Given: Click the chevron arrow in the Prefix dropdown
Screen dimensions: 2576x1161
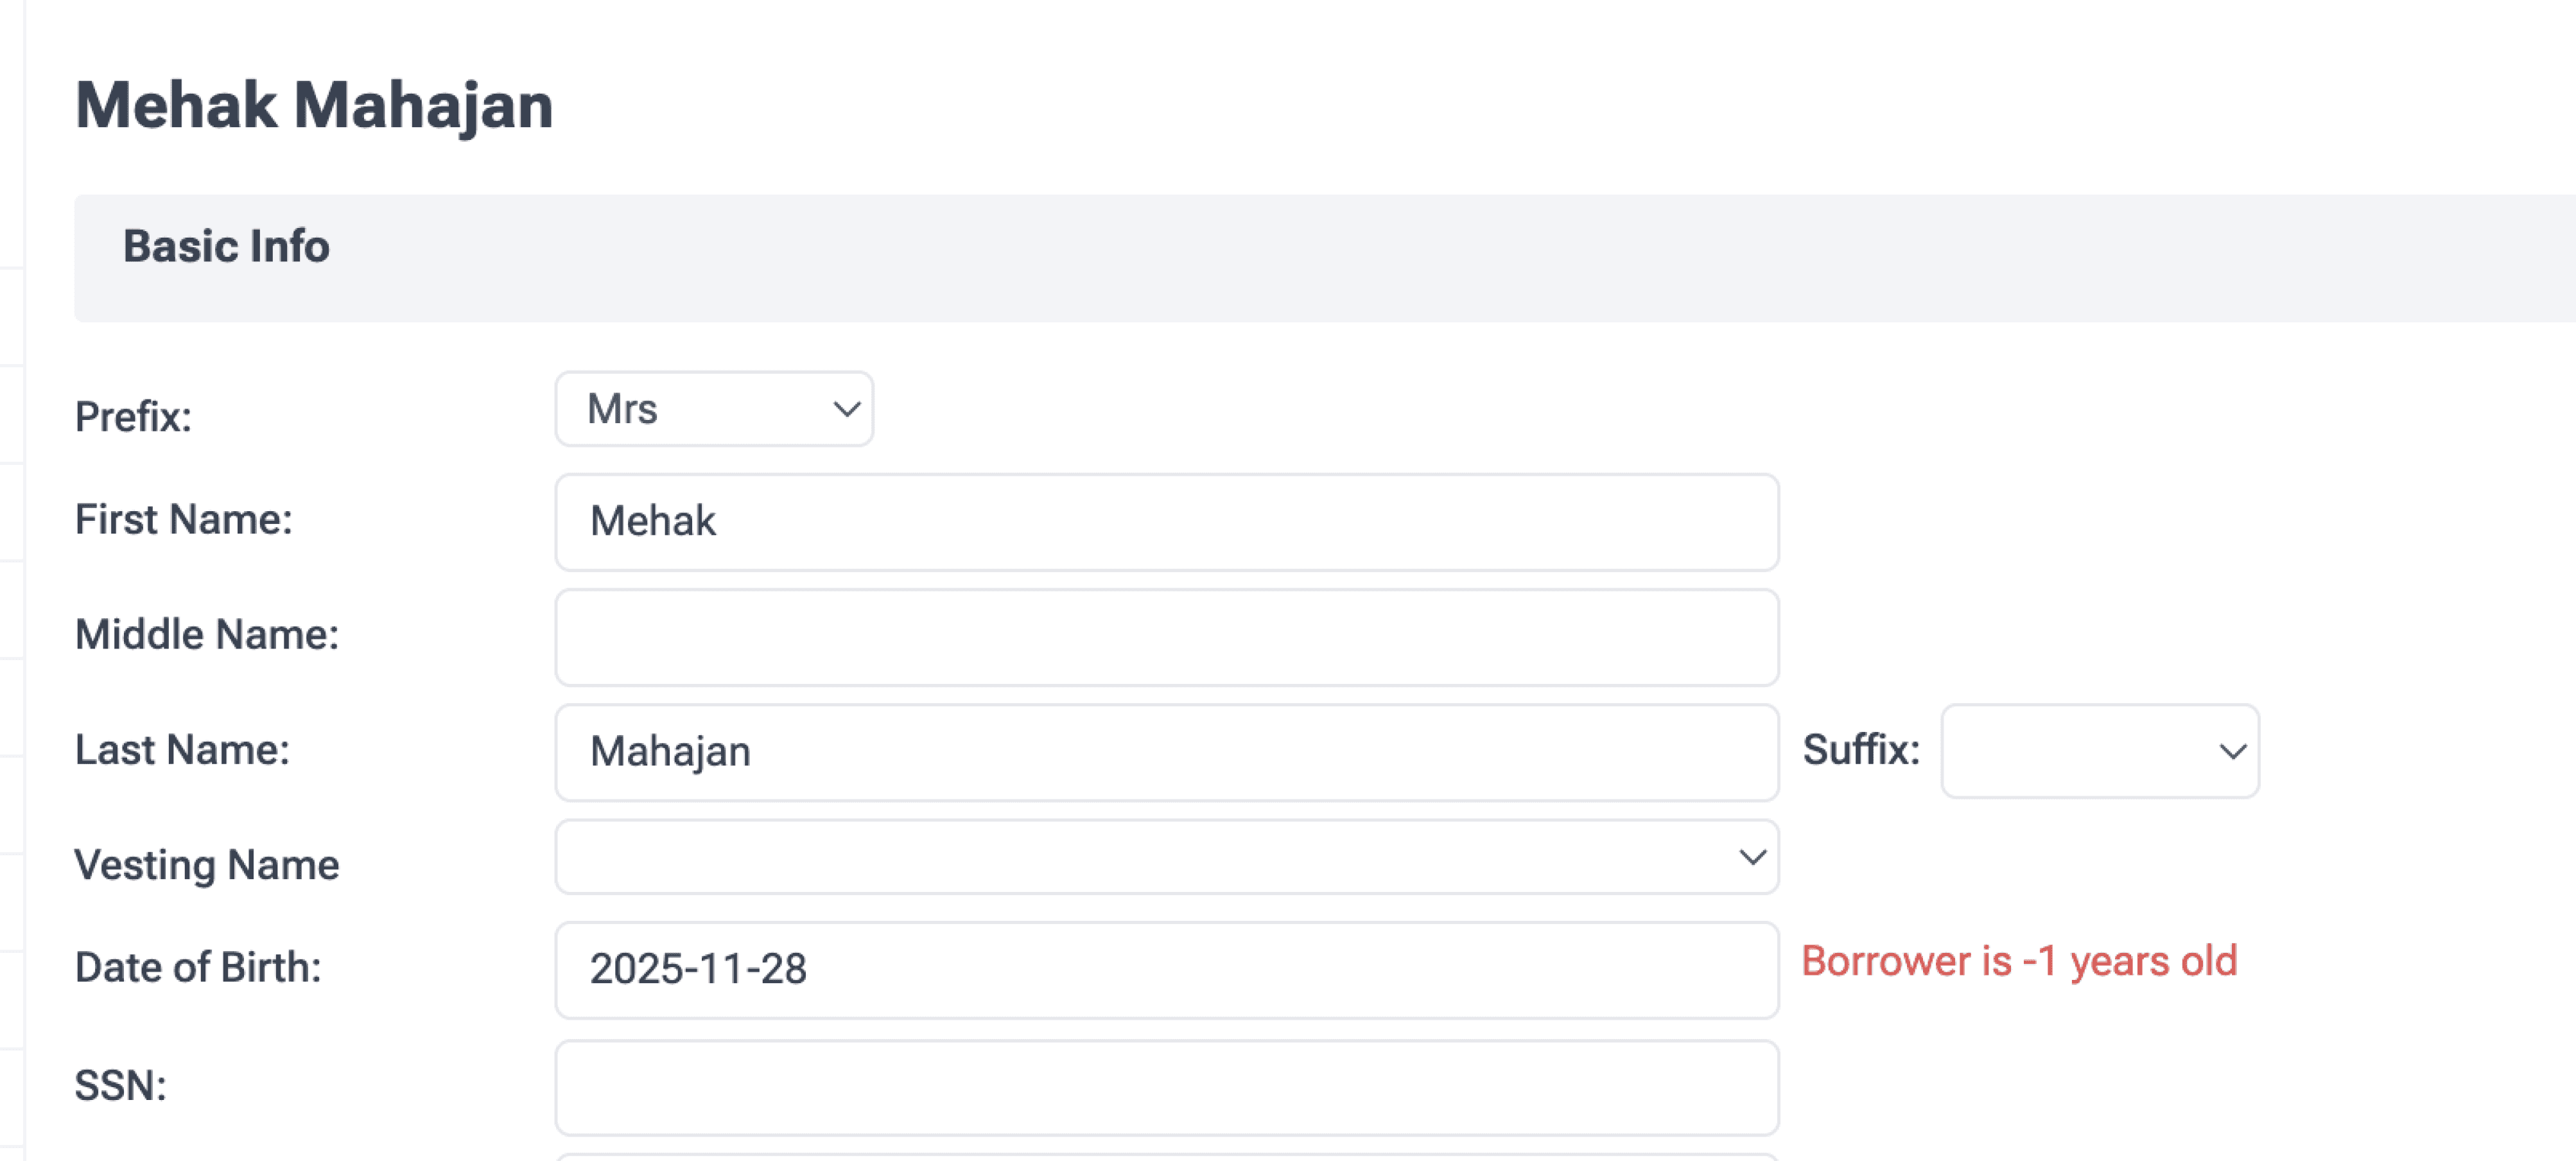Looking at the screenshot, I should [846, 409].
